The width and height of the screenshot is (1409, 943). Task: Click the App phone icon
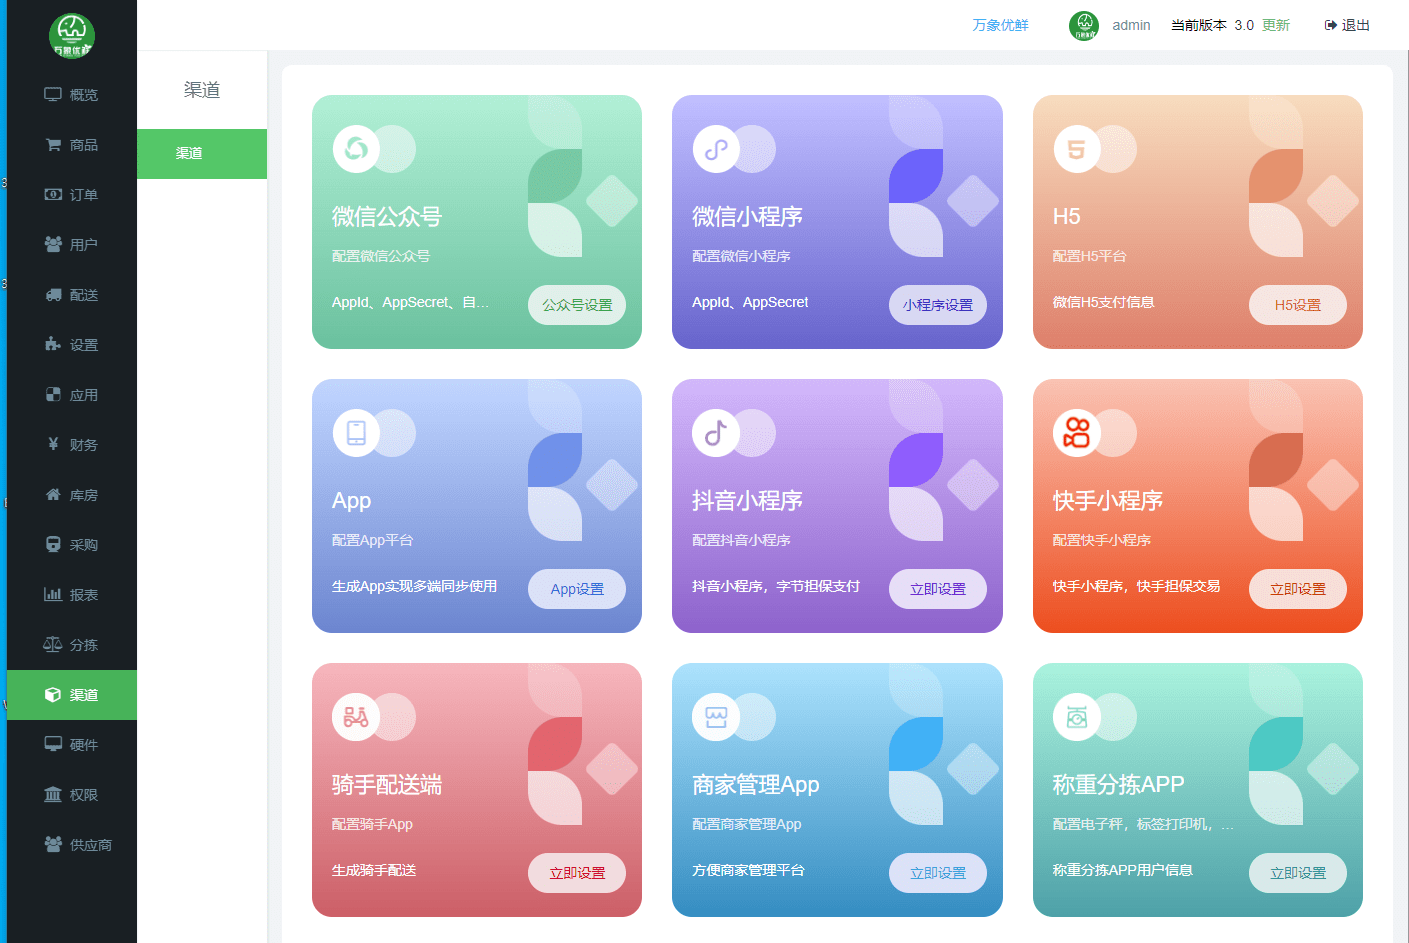point(356,433)
